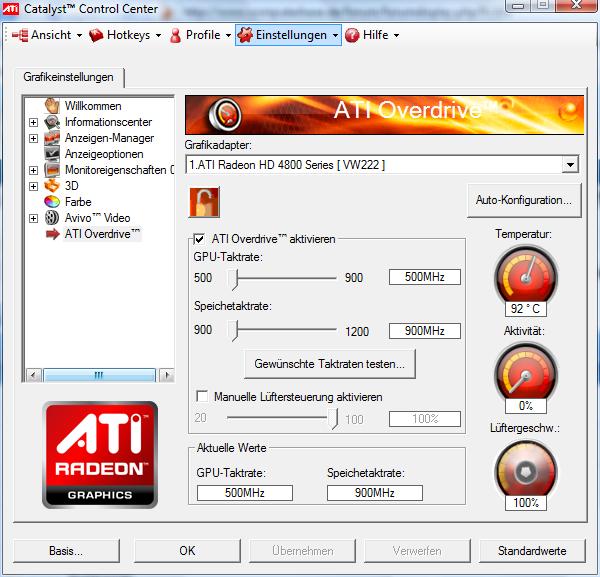600x577 pixels.
Task: Click the Ansicht view icon in menu bar
Action: 20,35
